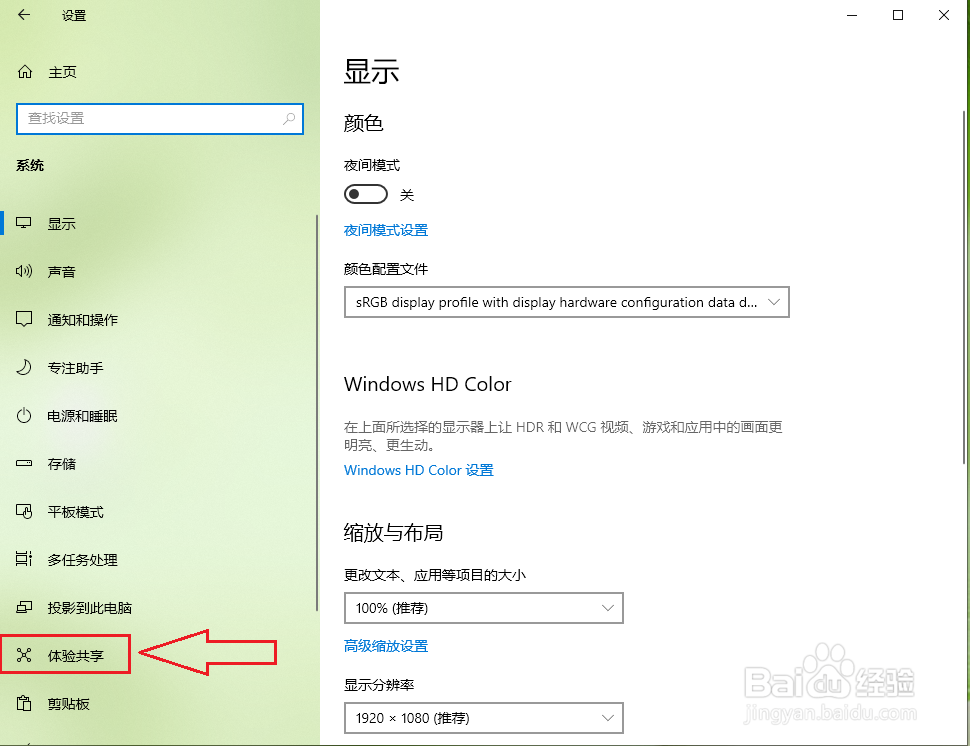
Task: Click the 体验共享 sharing icon
Action: click(24, 655)
